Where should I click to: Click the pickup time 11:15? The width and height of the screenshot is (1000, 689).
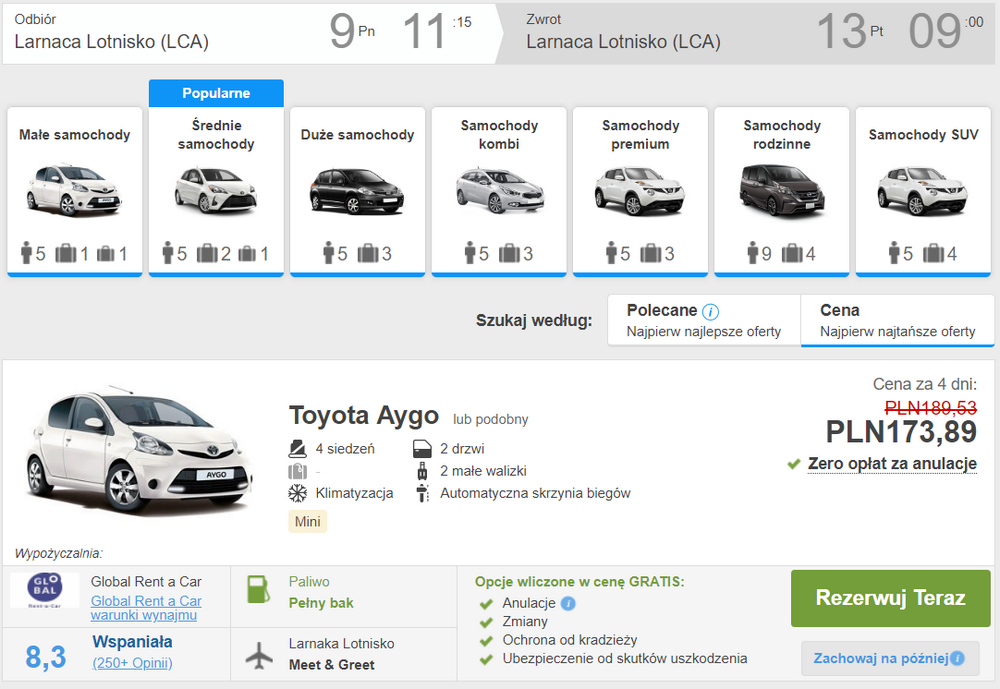click(x=437, y=31)
